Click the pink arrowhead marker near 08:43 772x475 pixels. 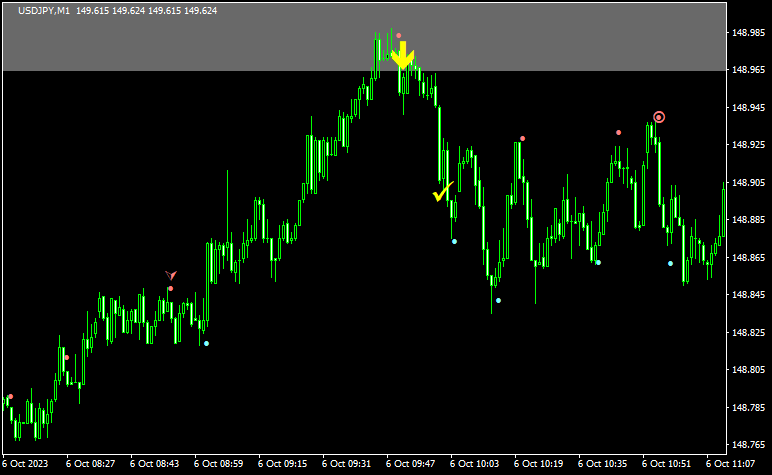171,275
